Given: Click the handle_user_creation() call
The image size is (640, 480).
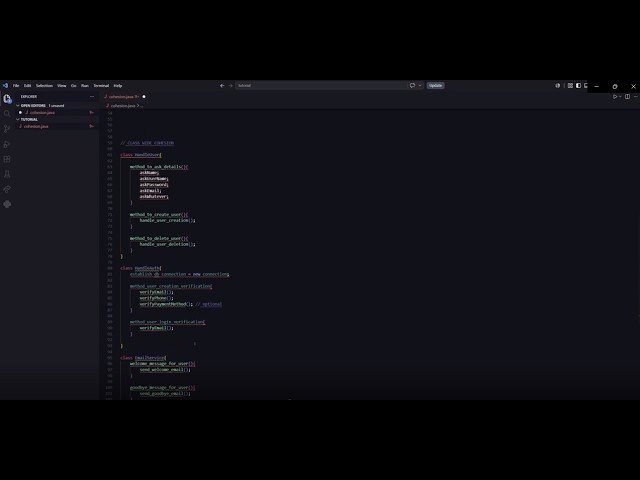Looking at the screenshot, I should [167, 220].
